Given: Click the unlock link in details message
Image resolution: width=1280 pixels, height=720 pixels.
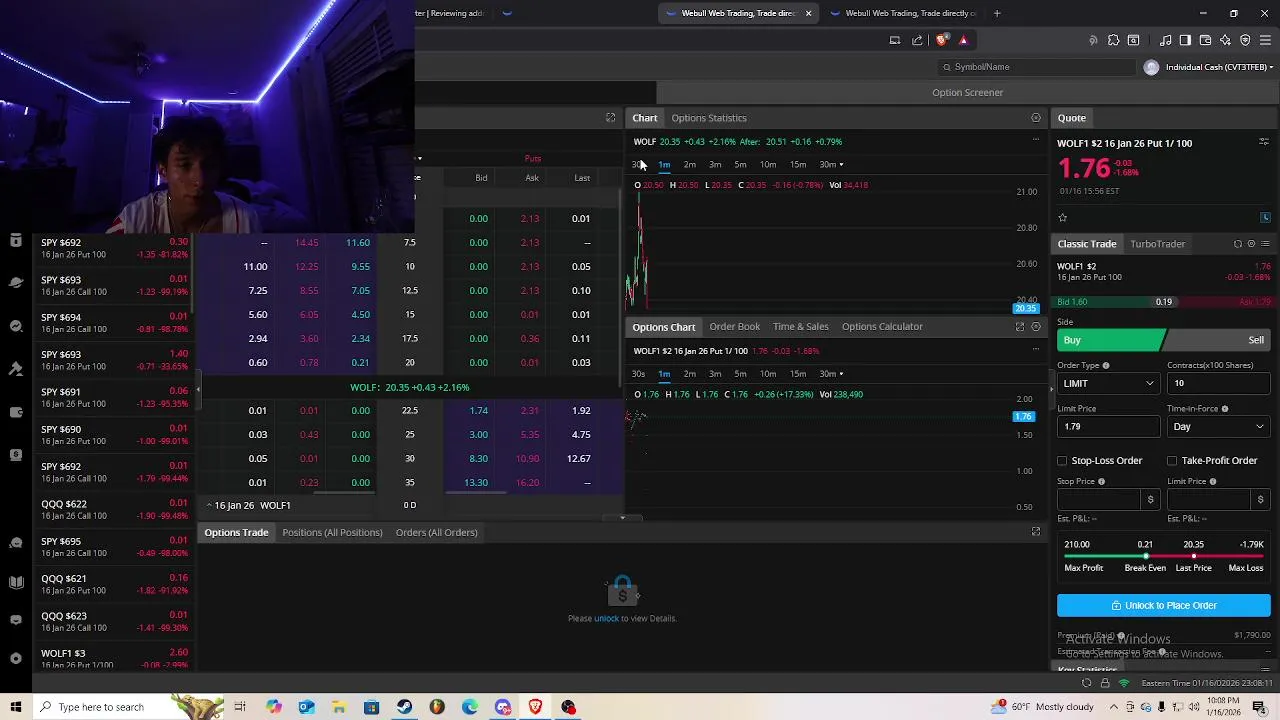Looking at the screenshot, I should 606,618.
